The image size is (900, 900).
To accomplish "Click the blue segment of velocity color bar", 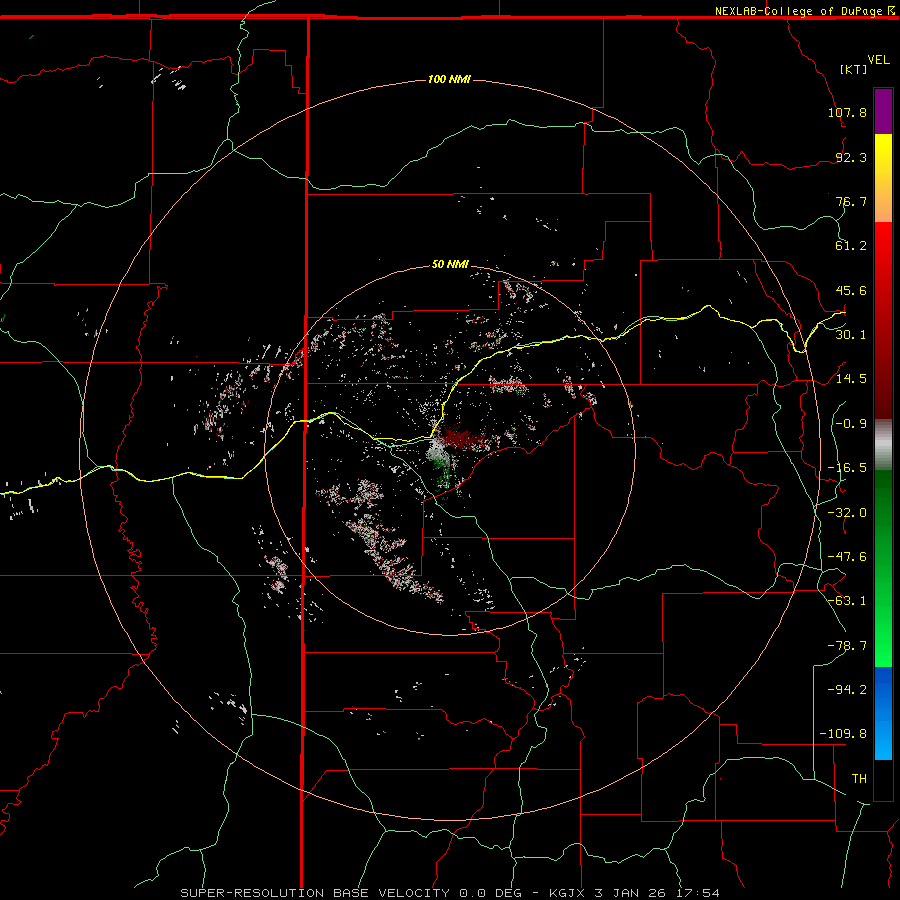I will [x=883, y=713].
